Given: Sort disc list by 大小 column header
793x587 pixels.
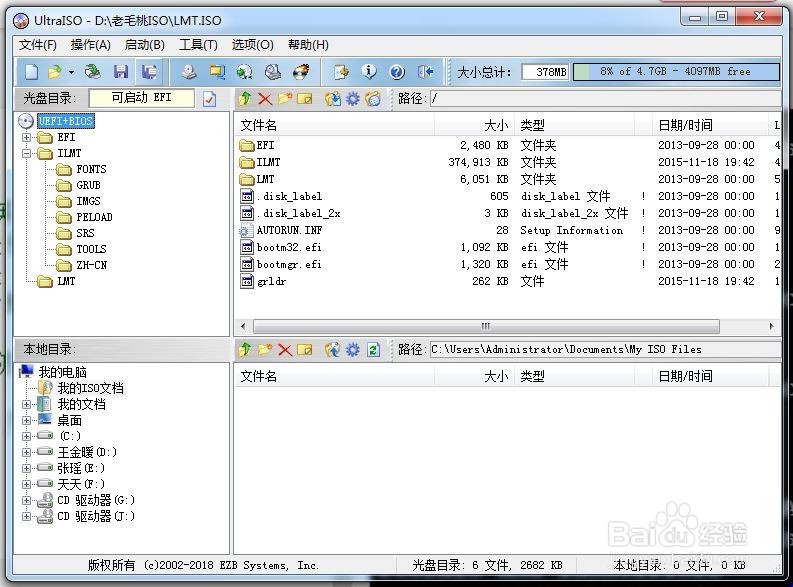Looking at the screenshot, I should click(x=474, y=125).
